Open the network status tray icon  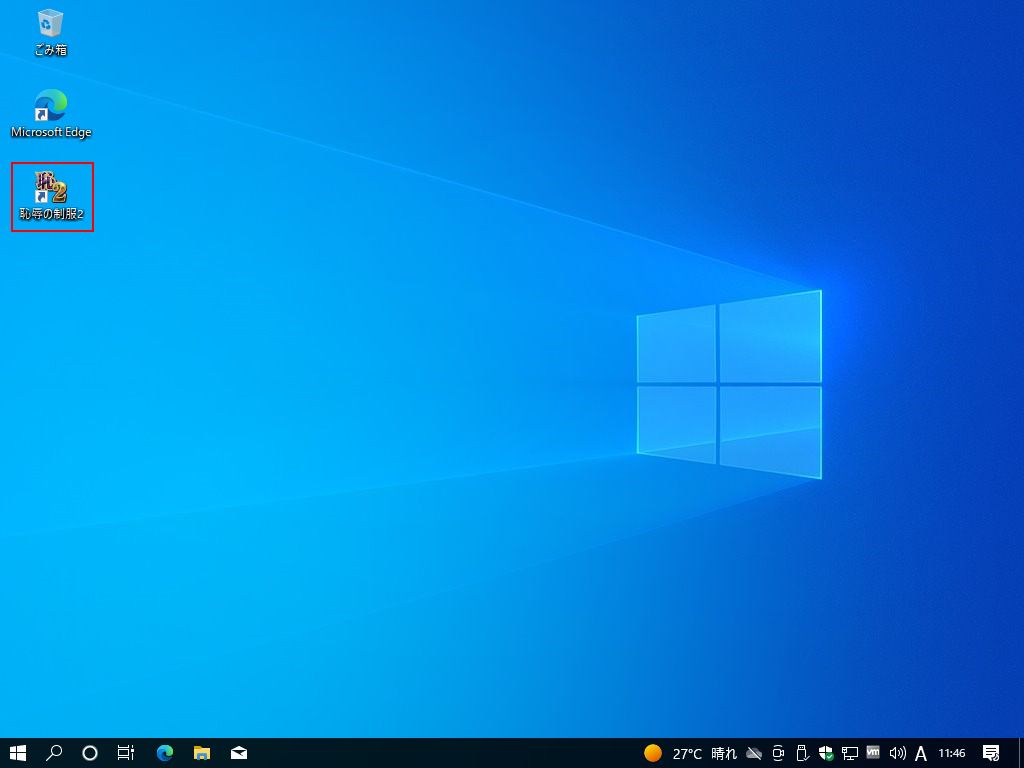click(850, 754)
